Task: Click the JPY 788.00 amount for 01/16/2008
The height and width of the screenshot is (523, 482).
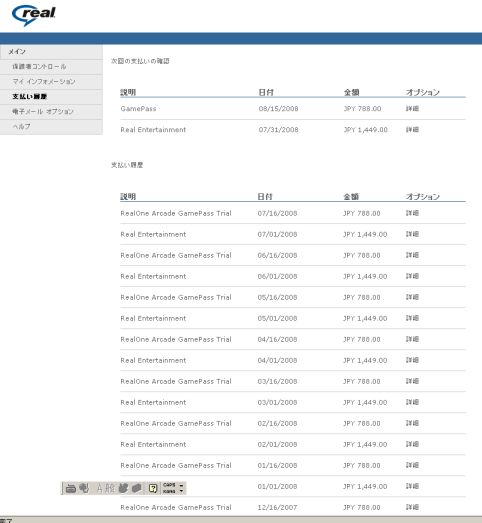Action: 362,465
